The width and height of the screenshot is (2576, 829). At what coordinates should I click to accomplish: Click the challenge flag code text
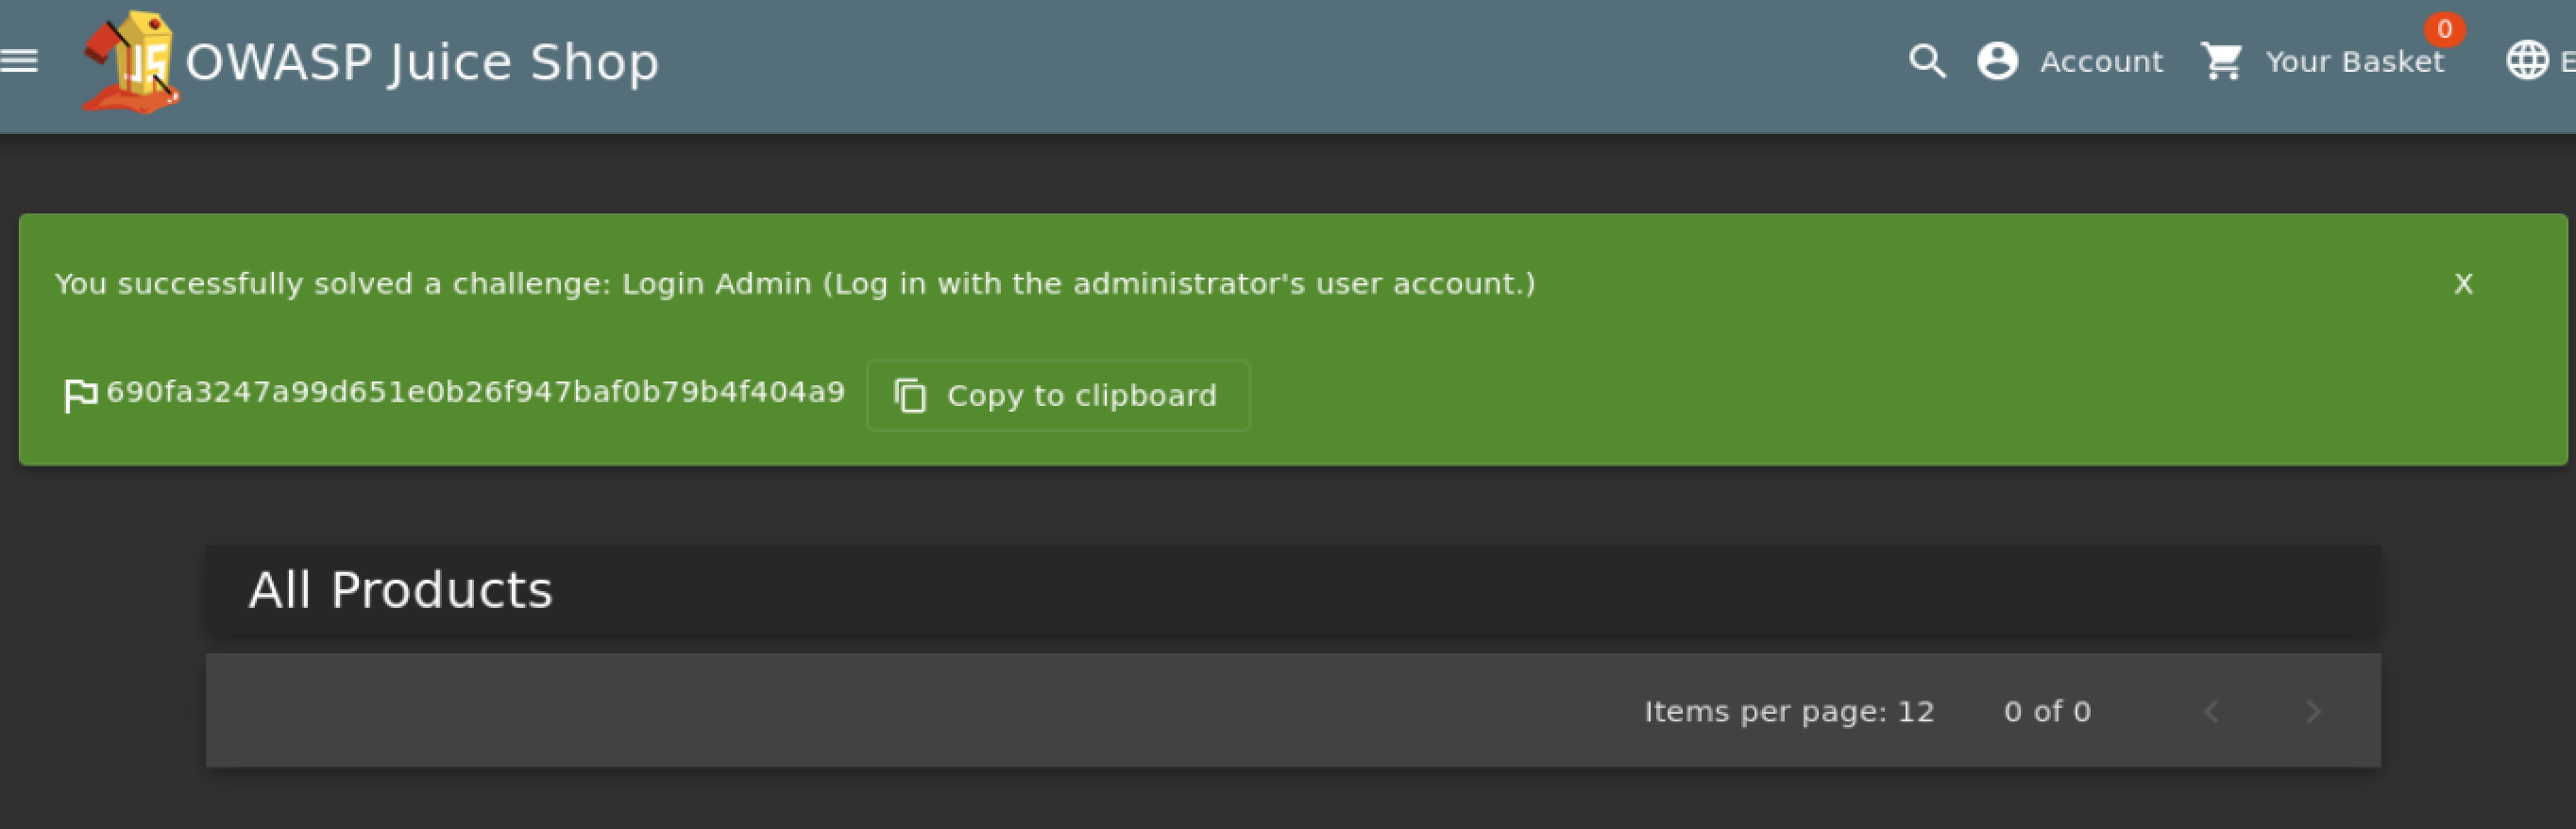click(475, 392)
